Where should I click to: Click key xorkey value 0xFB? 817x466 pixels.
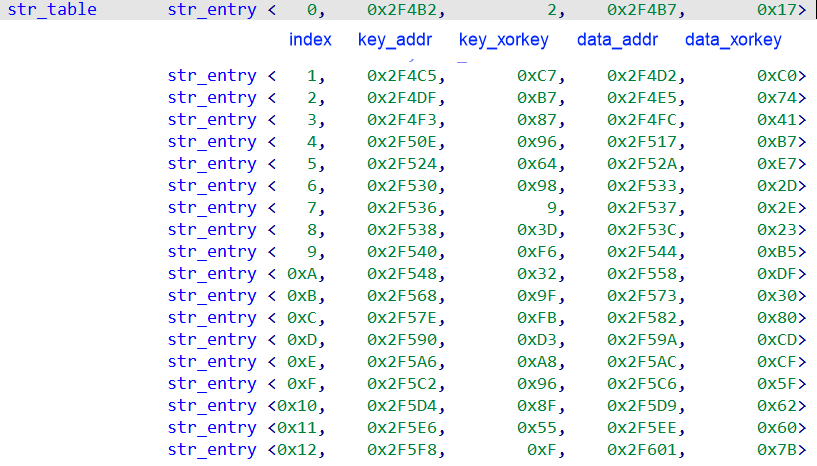536,317
